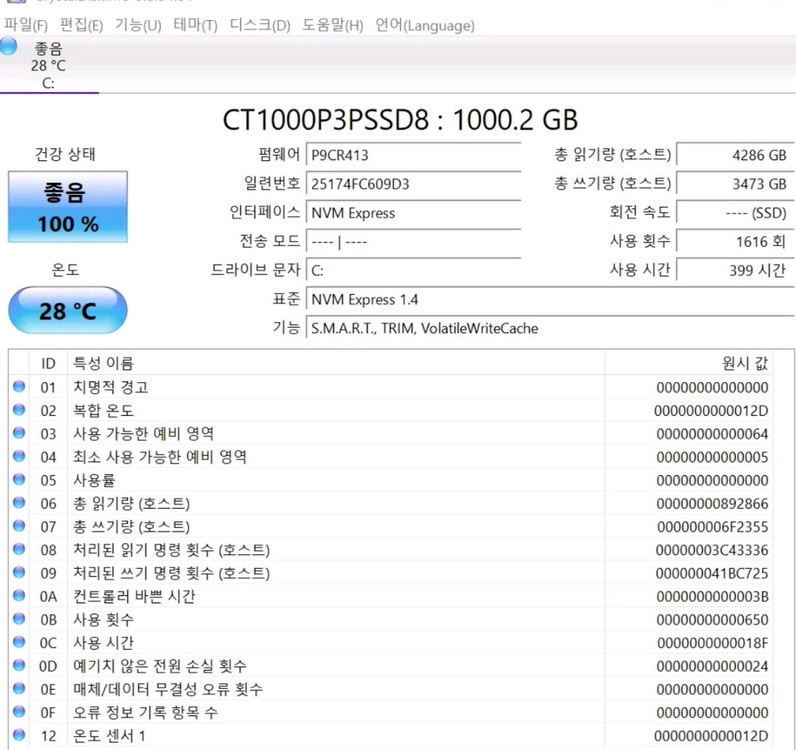Select the attribute name 온도 센서 1
Viewport: 796px width, 750px height.
[109, 736]
